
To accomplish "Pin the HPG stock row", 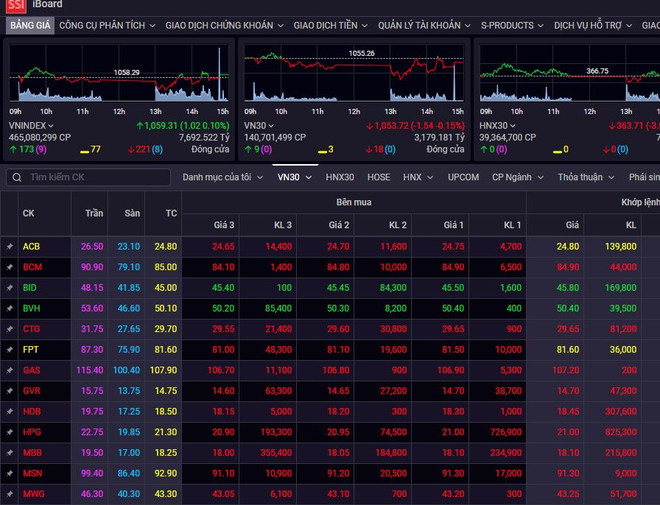I will coord(9,432).
